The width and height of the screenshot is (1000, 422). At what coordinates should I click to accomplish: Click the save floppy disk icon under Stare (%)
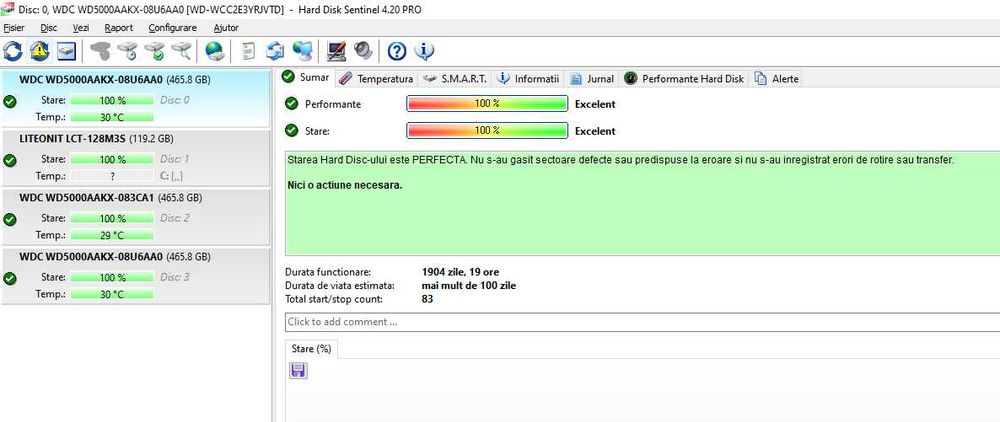tap(298, 370)
